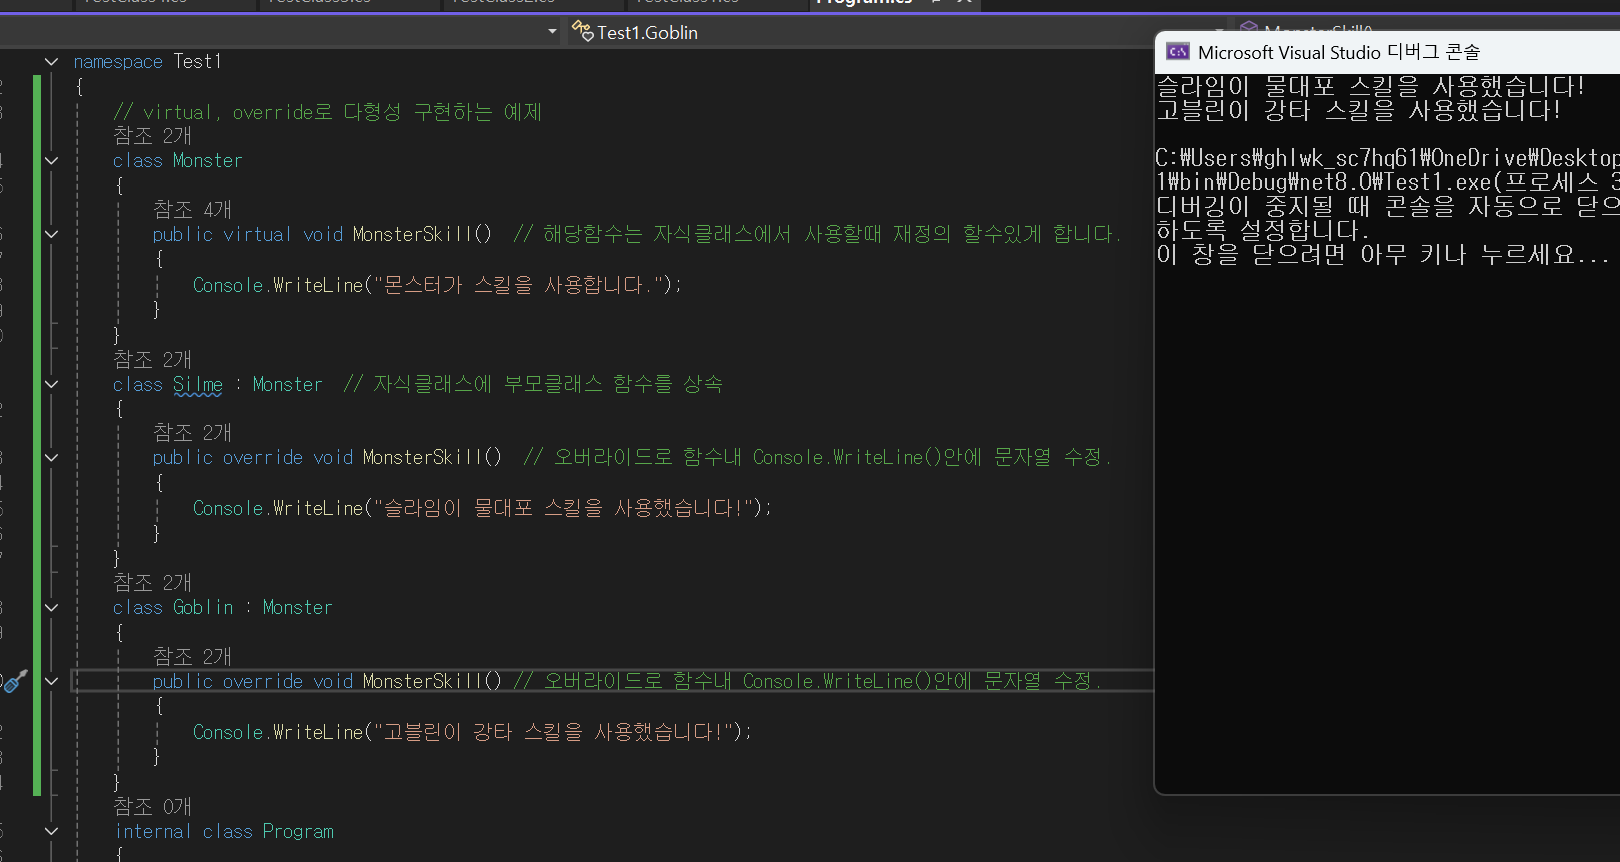Fold the class Goblin block

pos(51,608)
